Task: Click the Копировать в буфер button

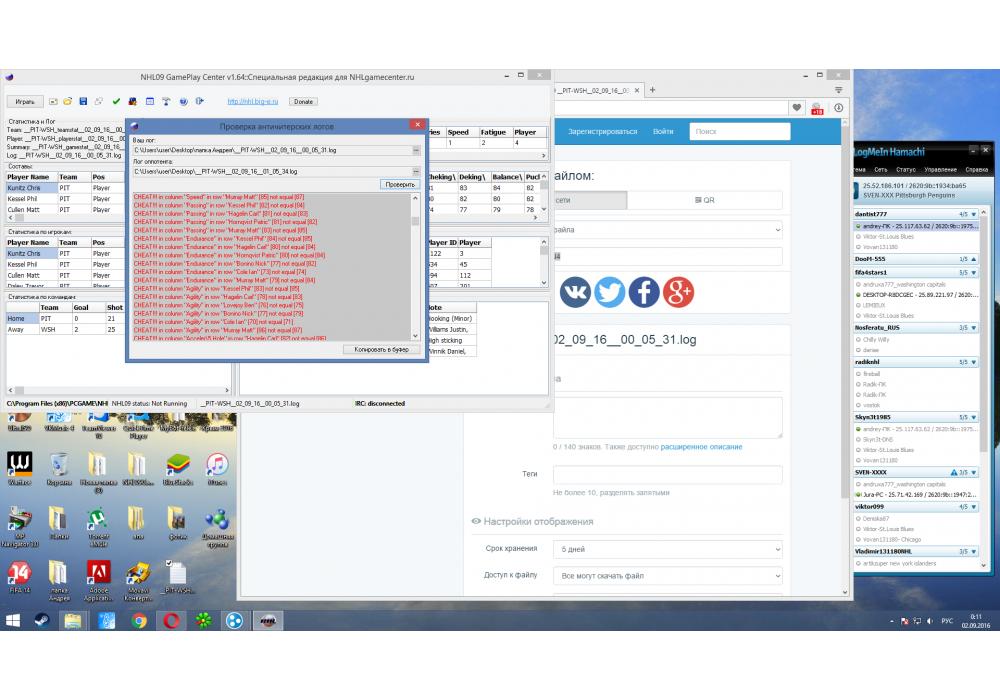Action: coord(380,350)
